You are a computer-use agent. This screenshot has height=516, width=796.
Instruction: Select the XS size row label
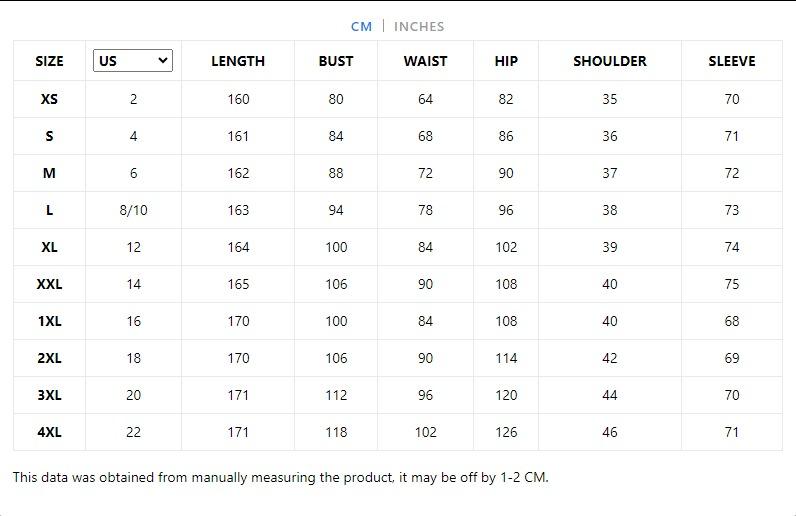[49, 99]
